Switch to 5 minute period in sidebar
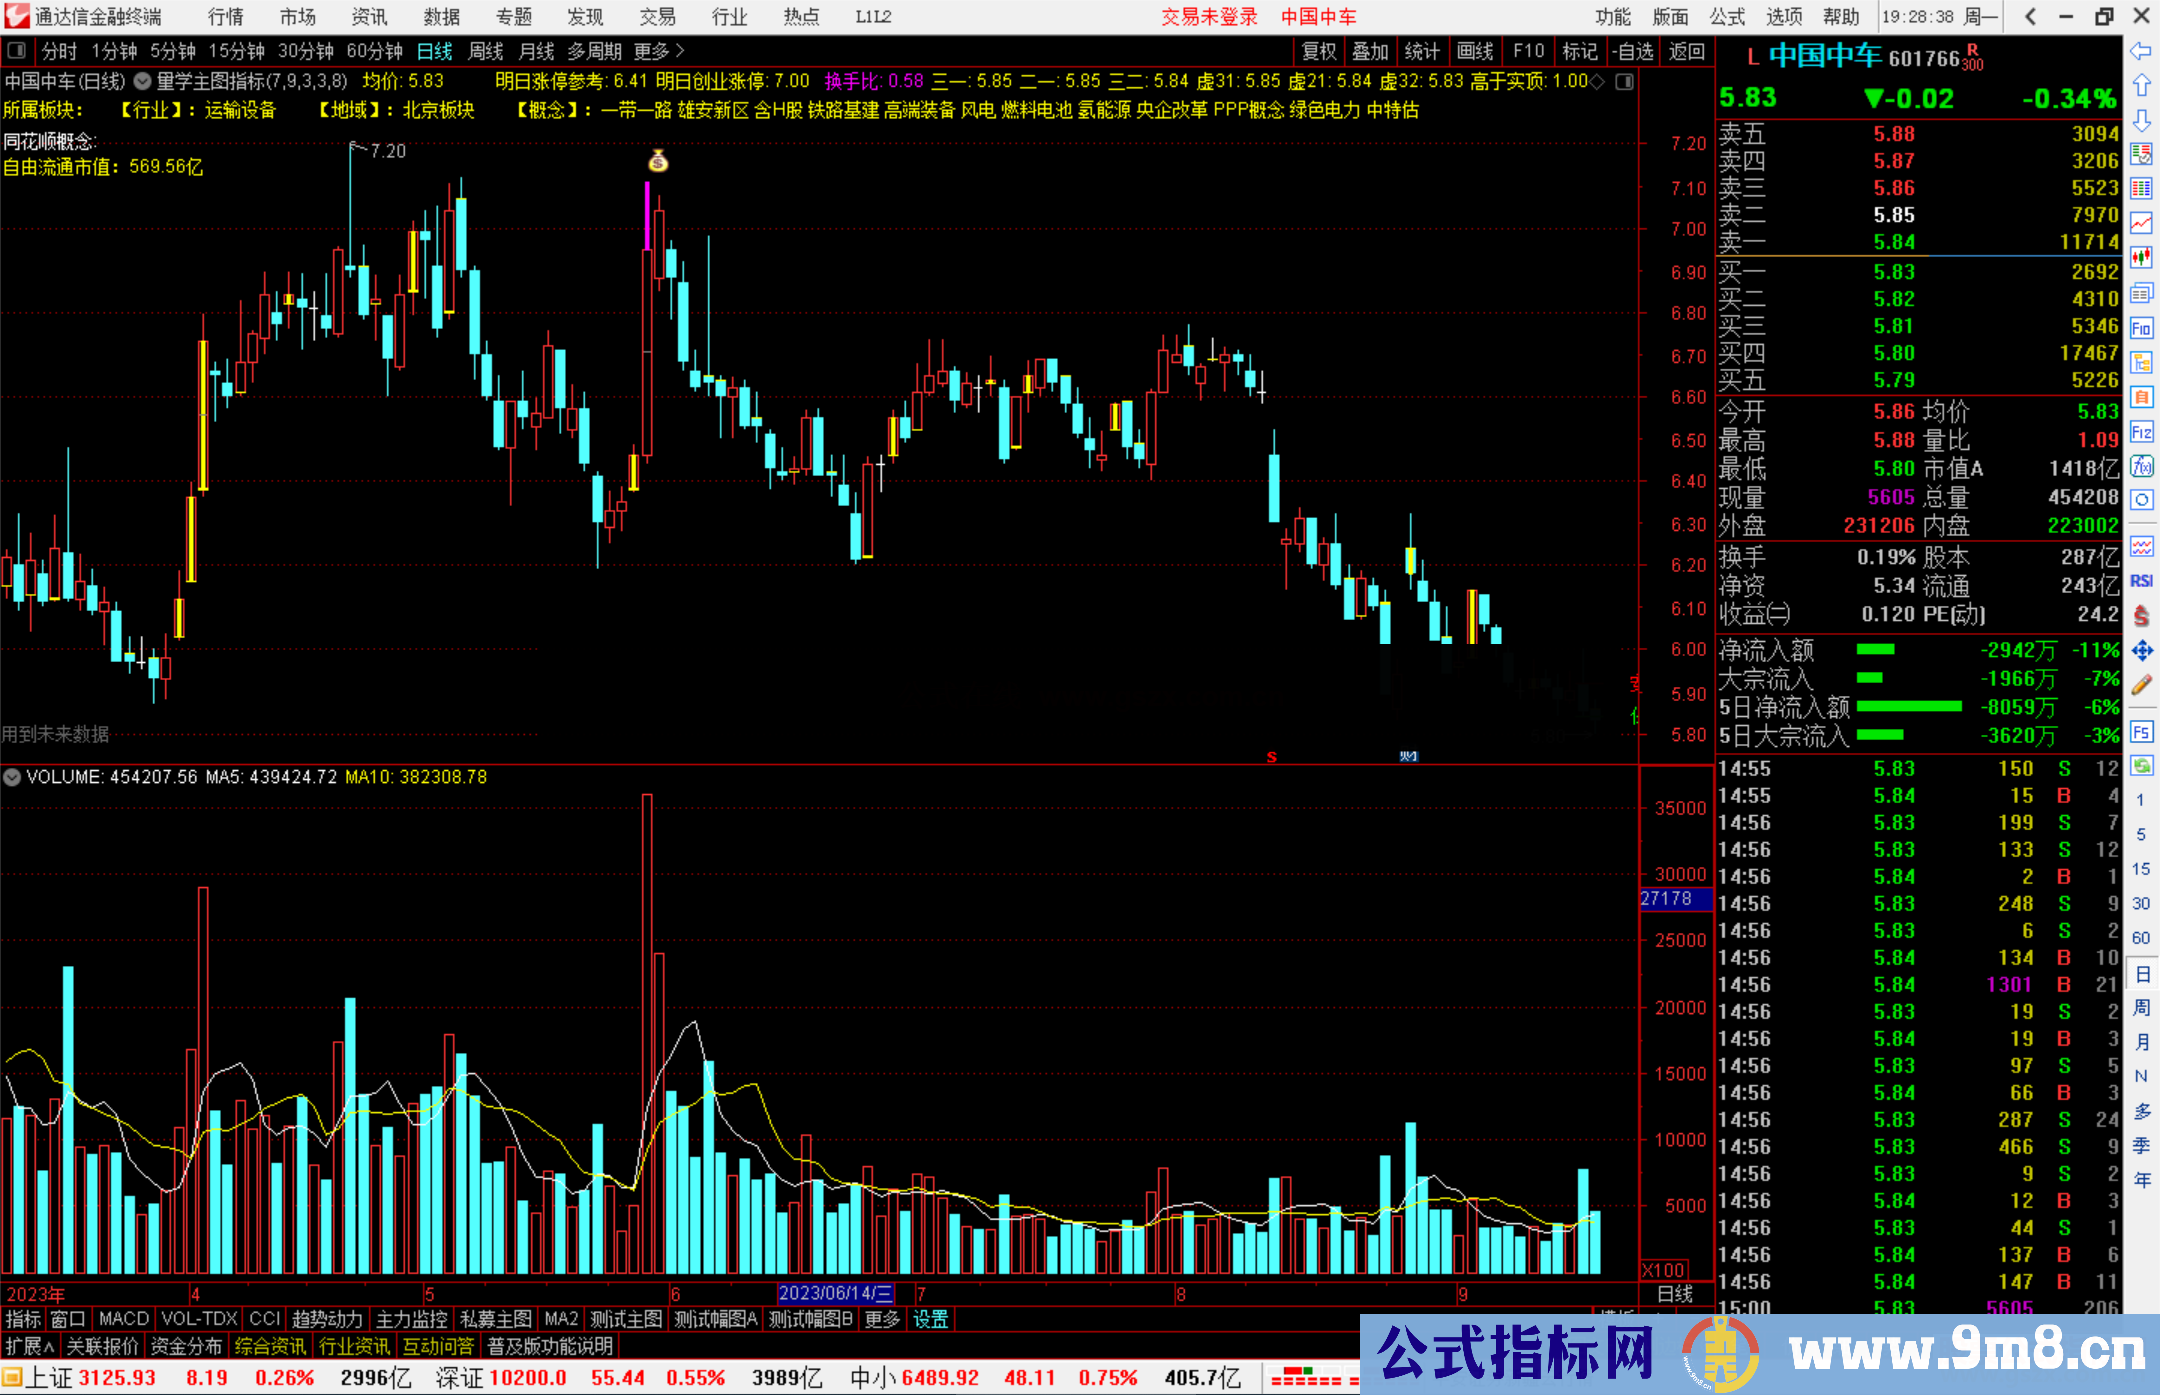The height and width of the screenshot is (1395, 2160). coord(2141,835)
